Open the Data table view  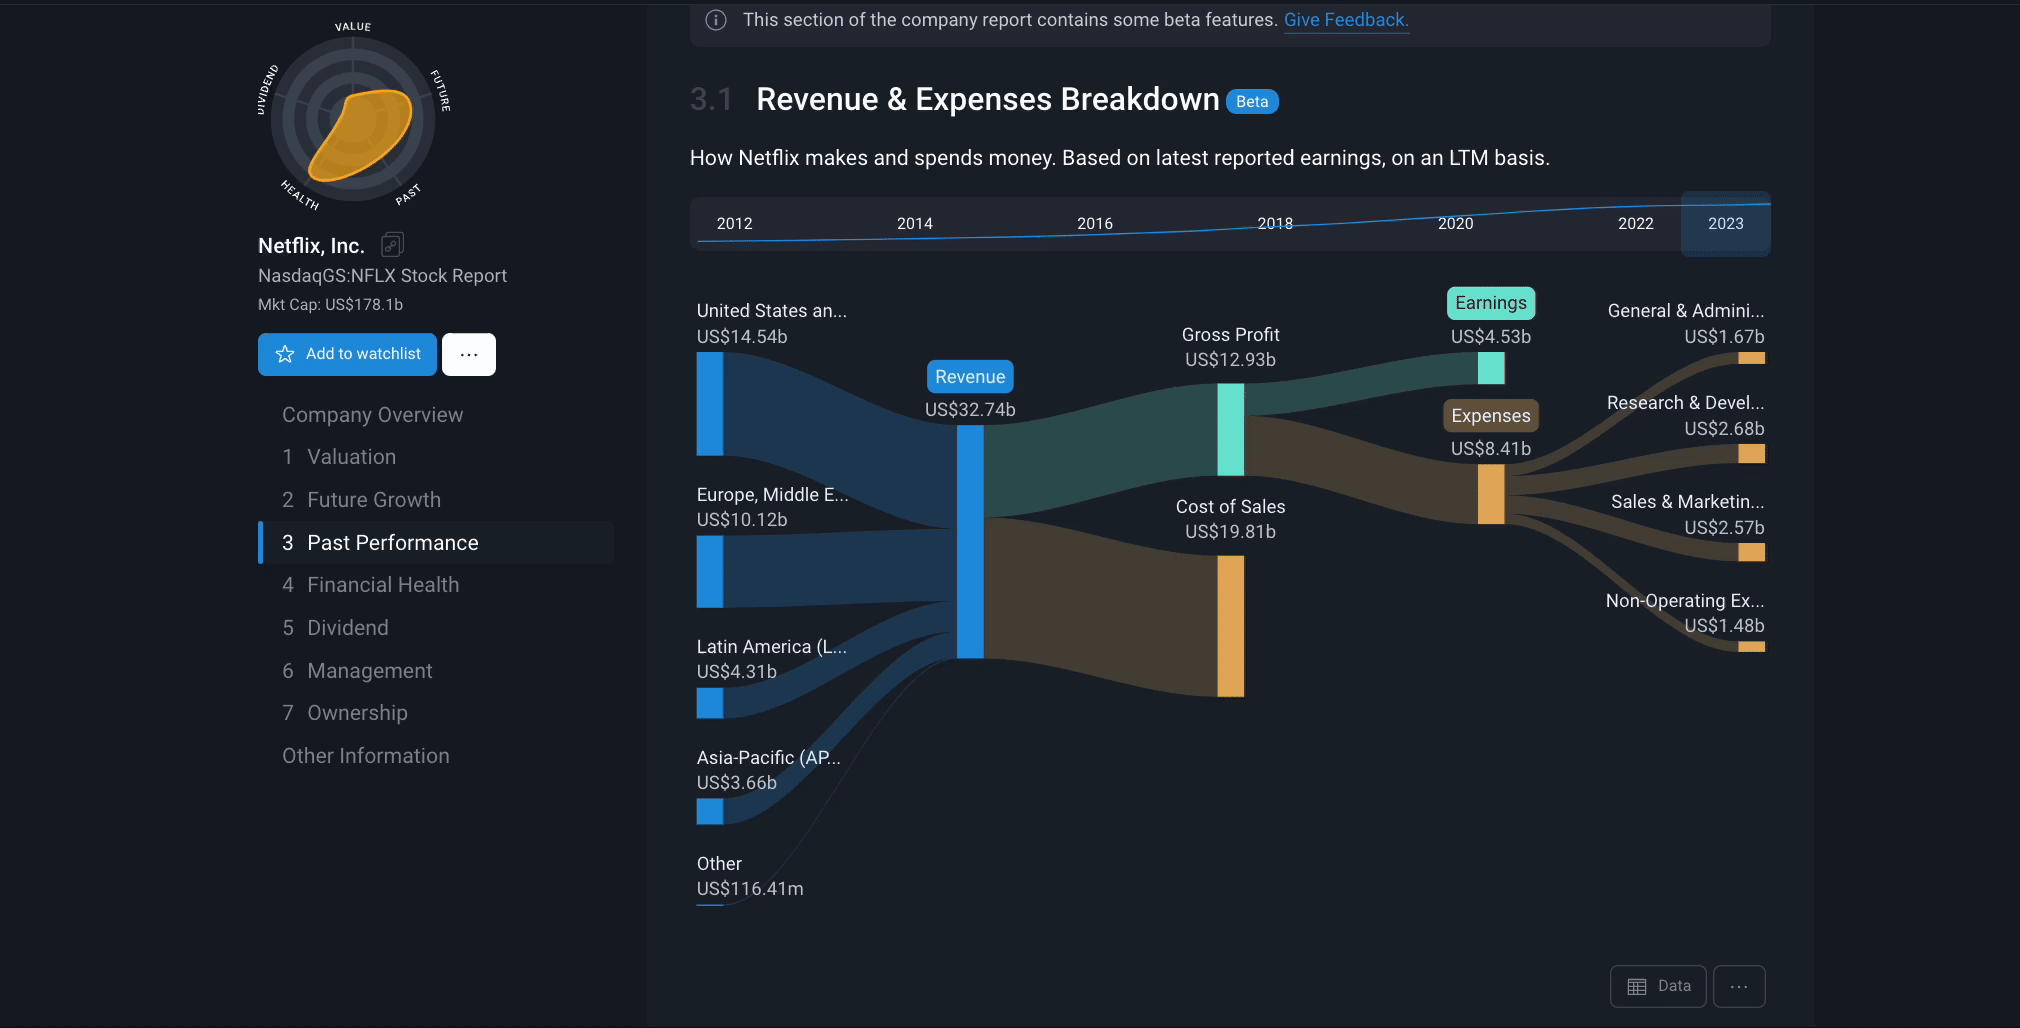pyautogui.click(x=1658, y=986)
